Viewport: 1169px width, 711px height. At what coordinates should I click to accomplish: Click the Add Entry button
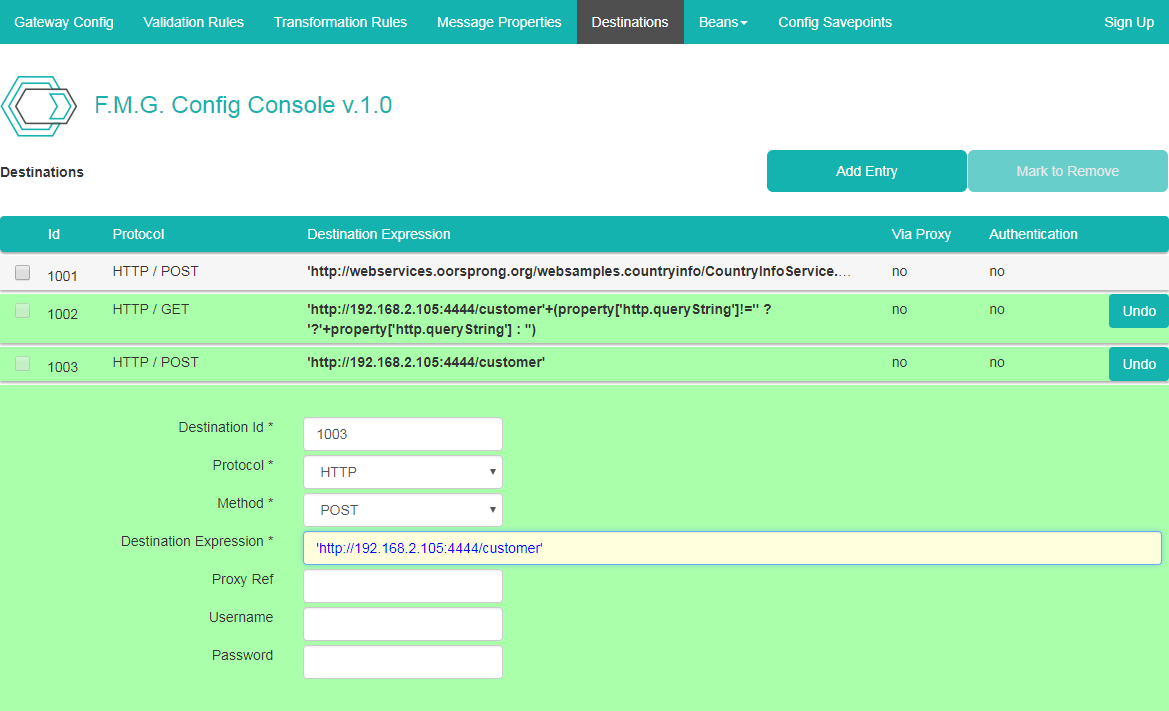click(866, 171)
